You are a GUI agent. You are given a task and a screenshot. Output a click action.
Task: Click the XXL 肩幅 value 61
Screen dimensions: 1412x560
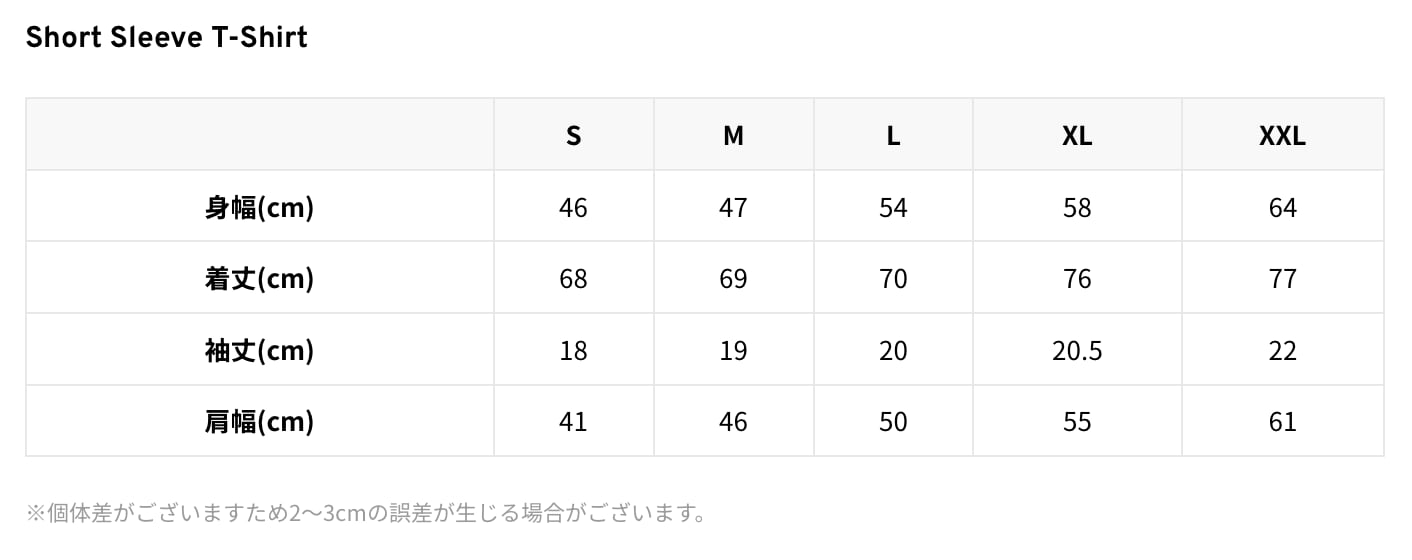pos(1282,422)
